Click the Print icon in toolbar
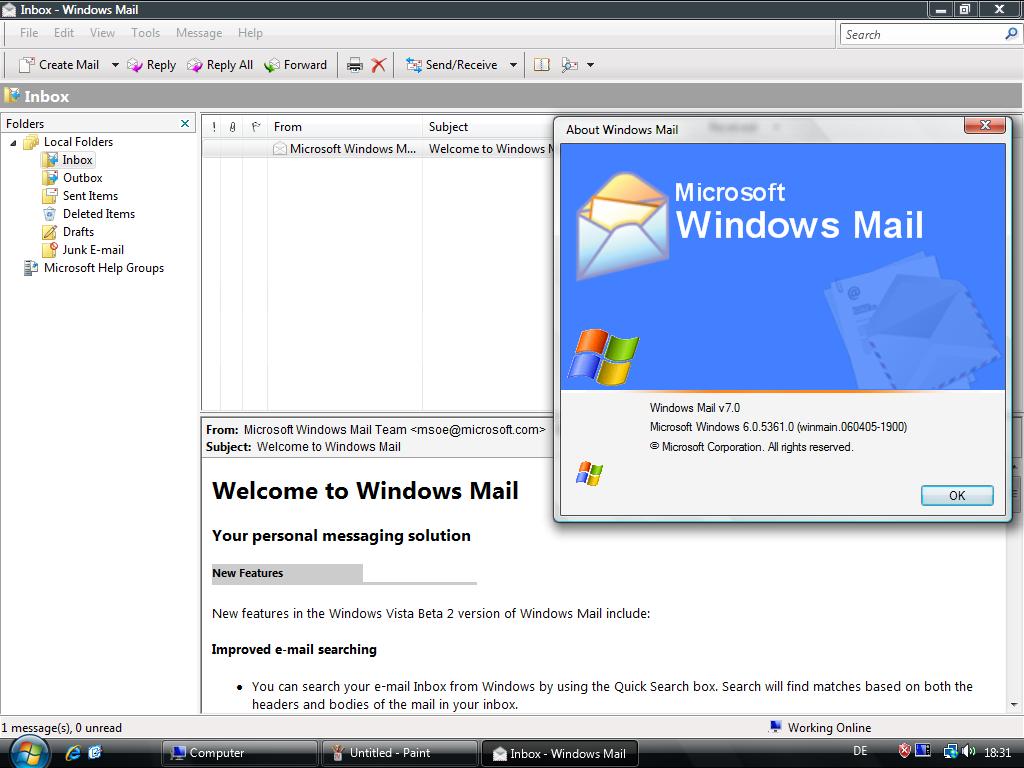The image size is (1024, 768). tap(355, 65)
